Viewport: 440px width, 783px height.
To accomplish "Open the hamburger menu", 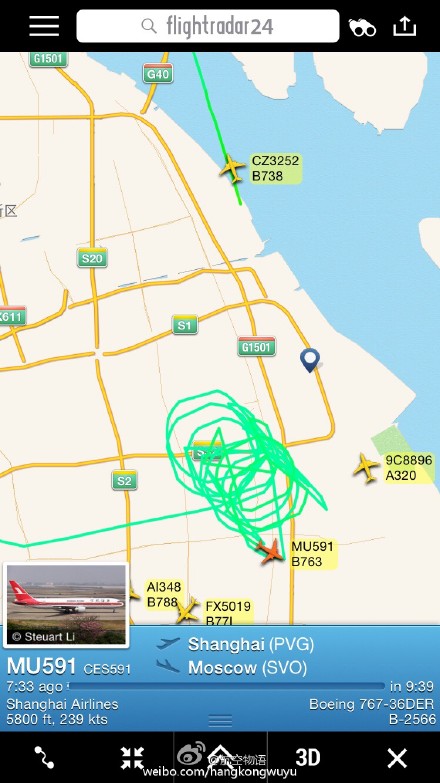I will (44, 26).
